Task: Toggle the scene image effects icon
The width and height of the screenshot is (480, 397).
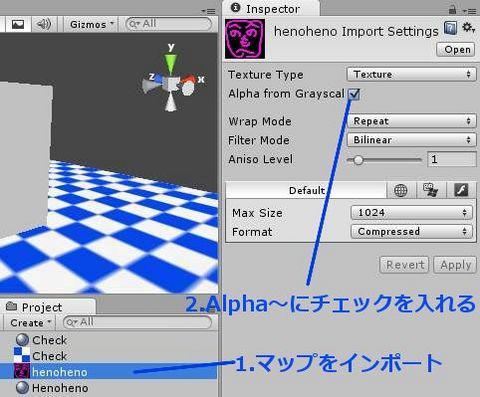Action: [18, 24]
